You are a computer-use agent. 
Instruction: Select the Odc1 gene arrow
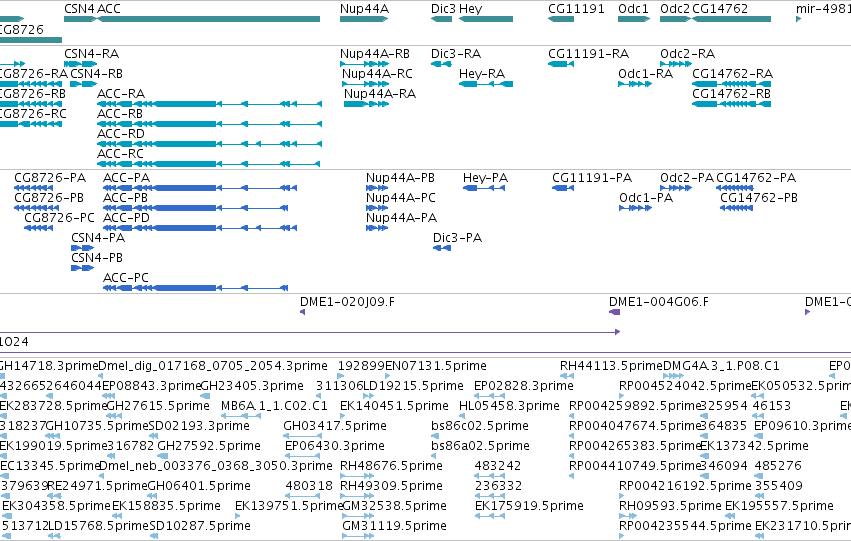point(634,19)
